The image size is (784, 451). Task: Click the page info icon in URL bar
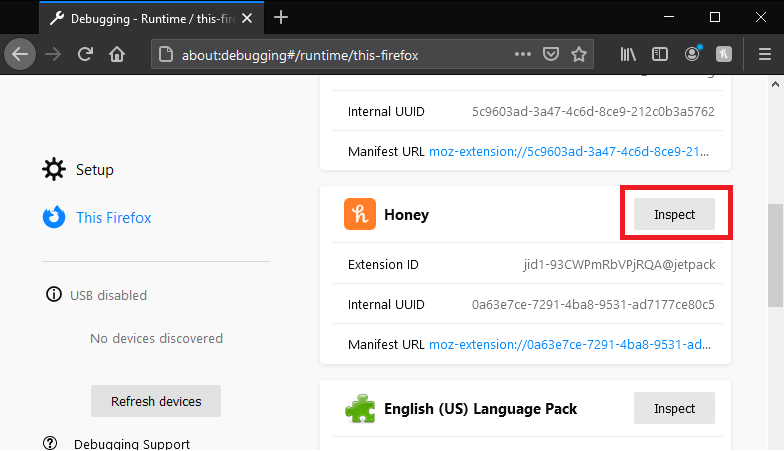tap(166, 54)
